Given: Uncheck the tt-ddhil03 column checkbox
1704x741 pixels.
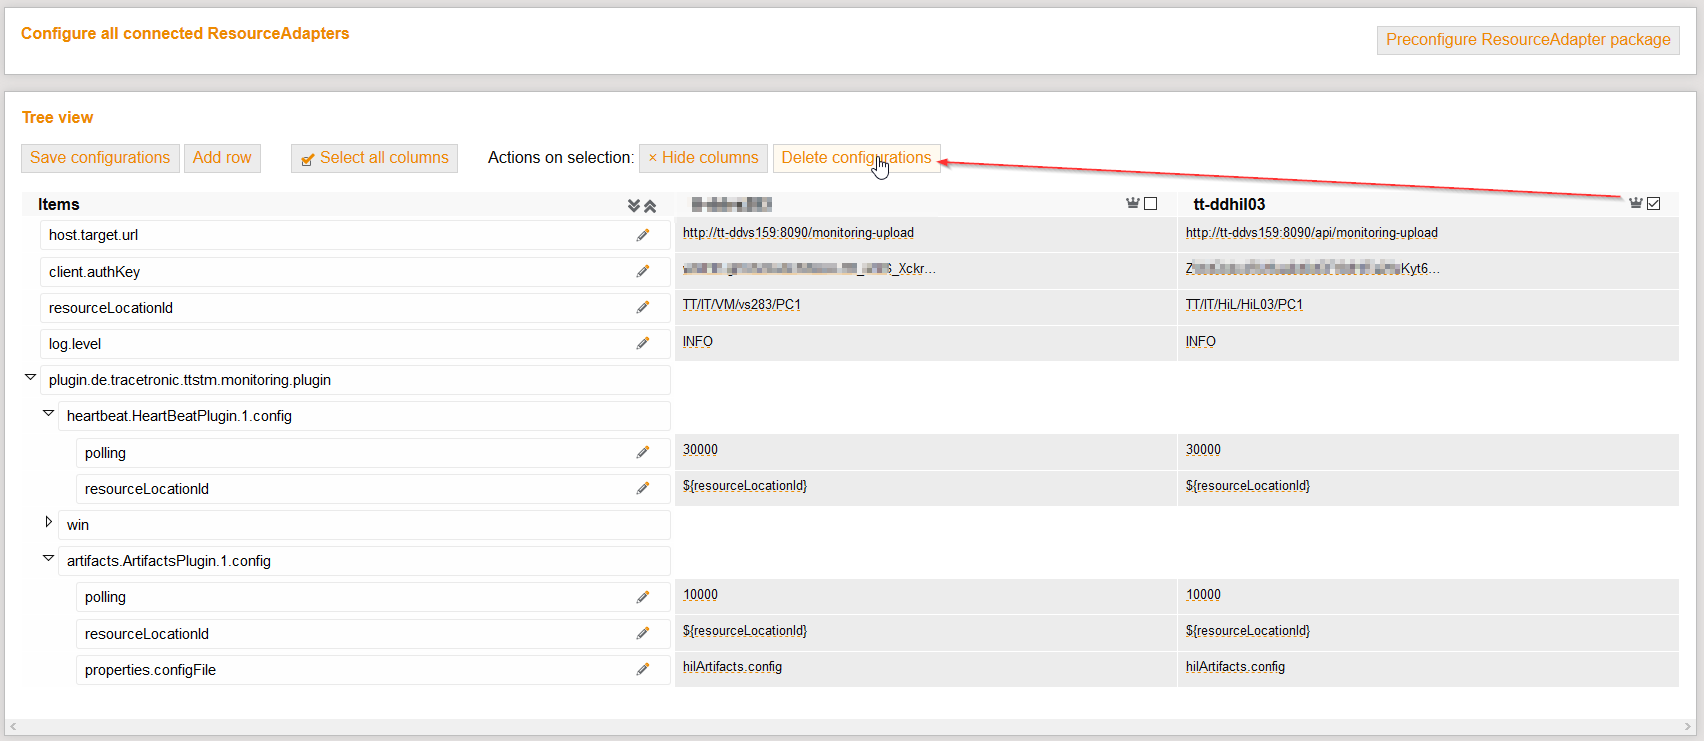Looking at the screenshot, I should pos(1654,204).
